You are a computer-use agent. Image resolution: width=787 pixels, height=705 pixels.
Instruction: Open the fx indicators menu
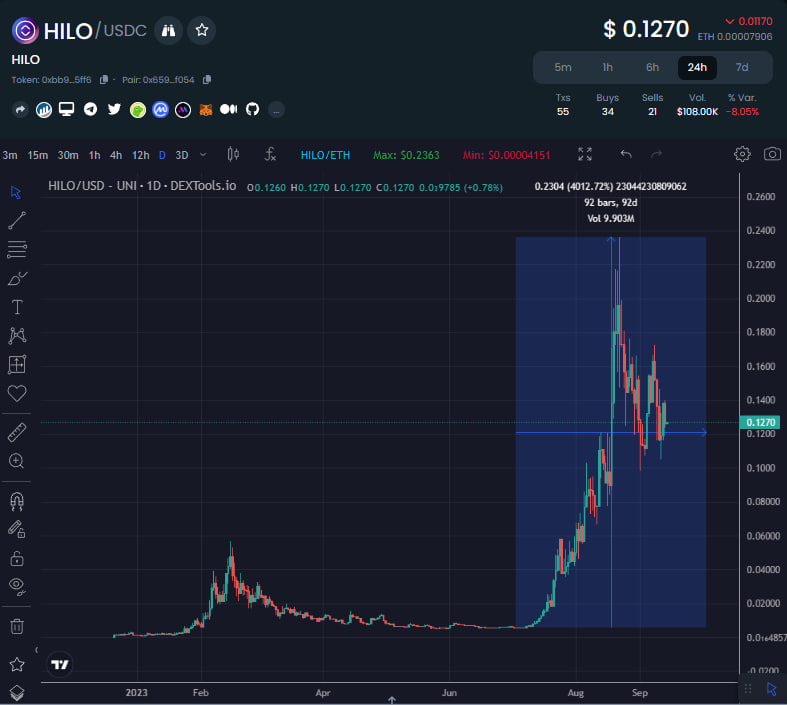point(270,154)
